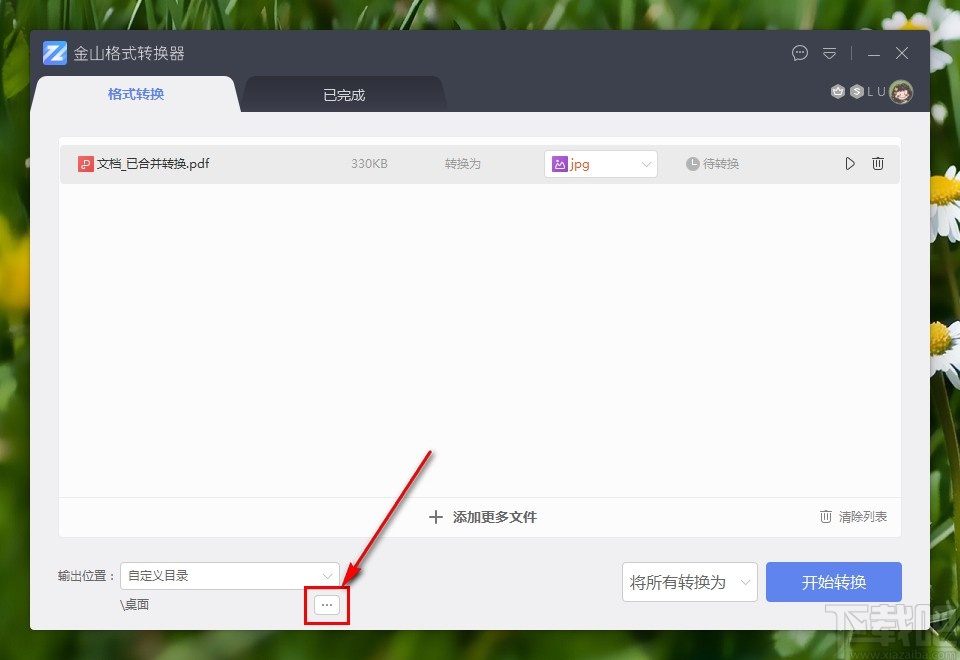This screenshot has width=960, height=660.
Task: Delete 文档_已合并转换.pdf with its trash icon
Action: (x=877, y=163)
